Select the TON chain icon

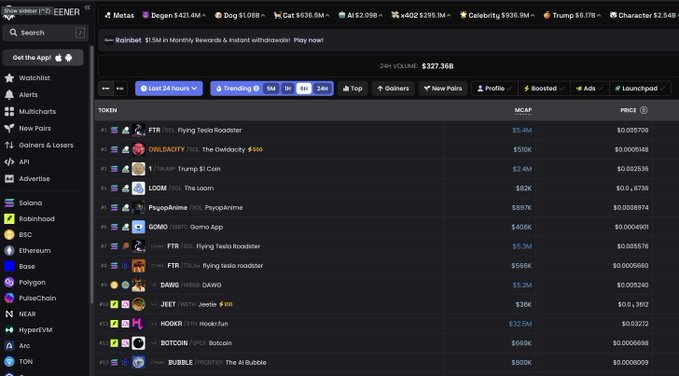pos(9,362)
